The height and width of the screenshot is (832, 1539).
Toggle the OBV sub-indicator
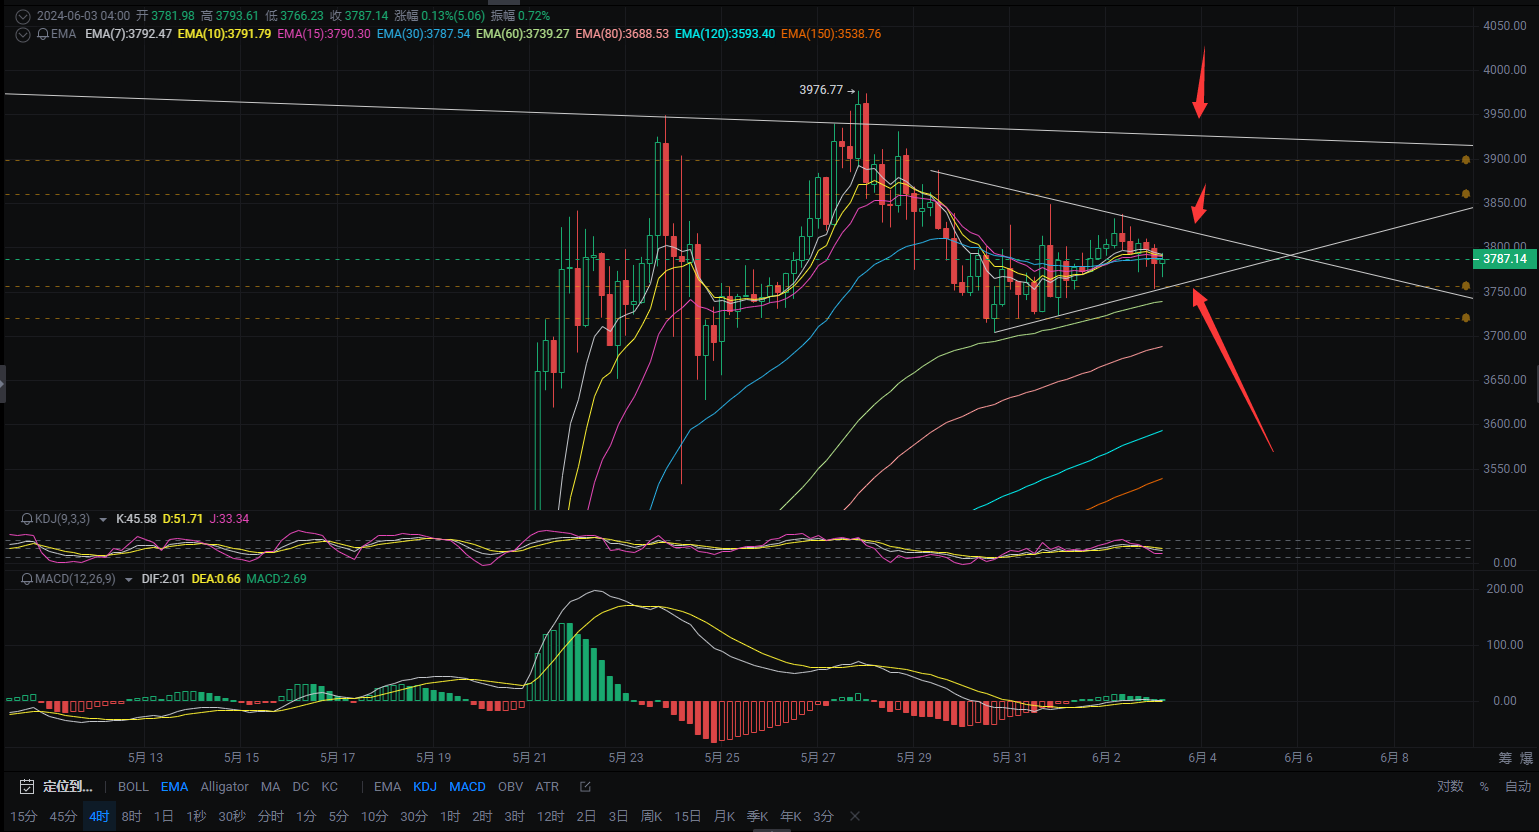510,787
